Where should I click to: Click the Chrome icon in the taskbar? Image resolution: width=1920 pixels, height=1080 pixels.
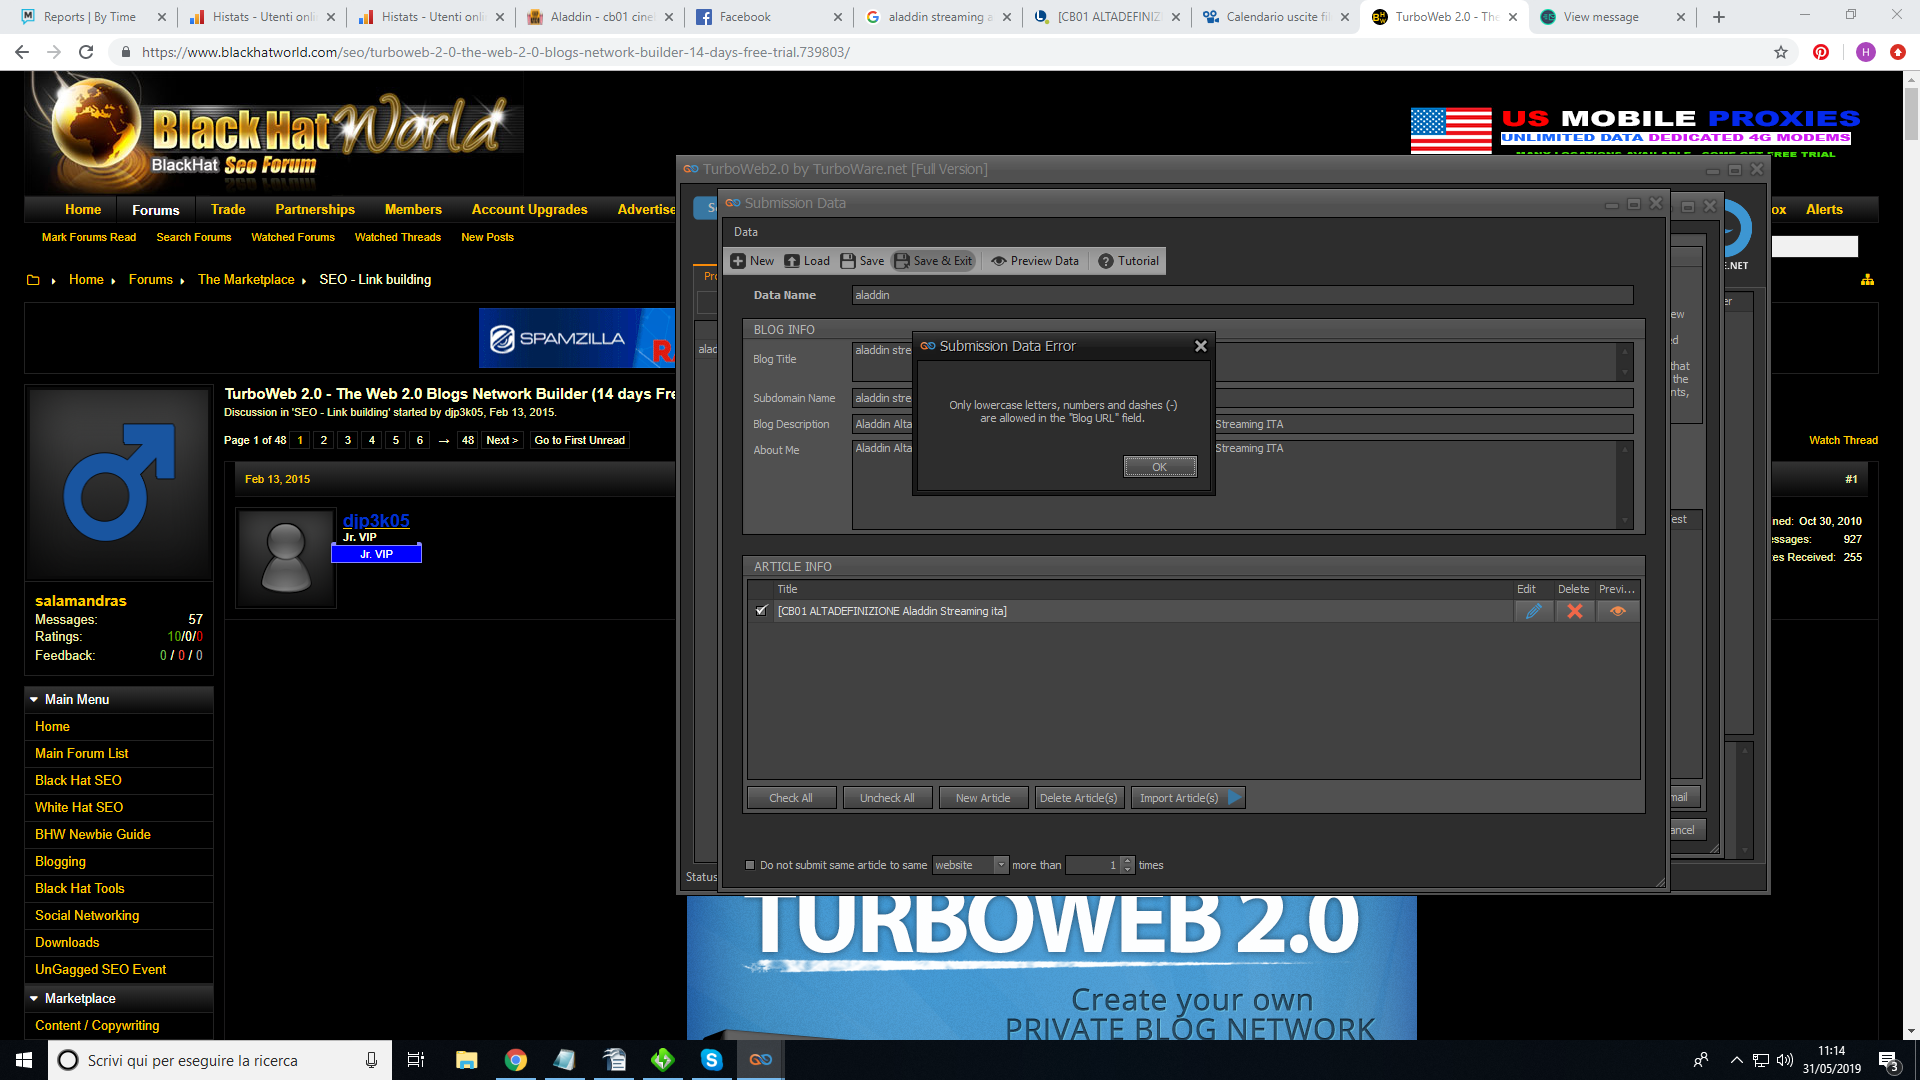point(516,1060)
